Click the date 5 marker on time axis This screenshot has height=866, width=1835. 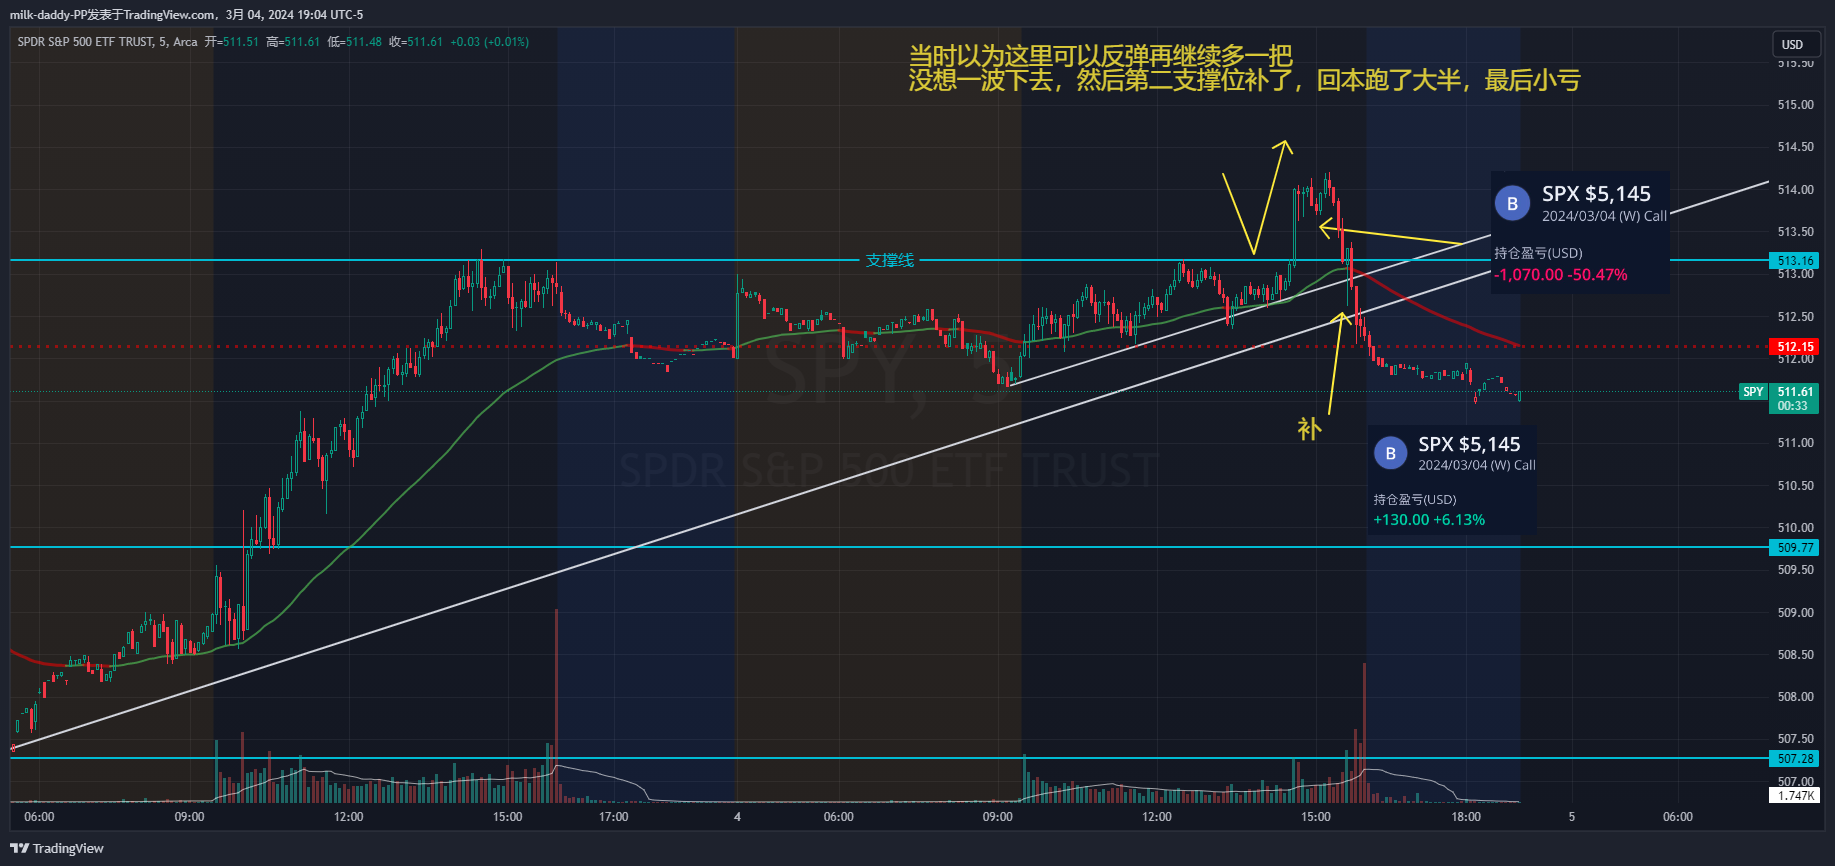1571,817
